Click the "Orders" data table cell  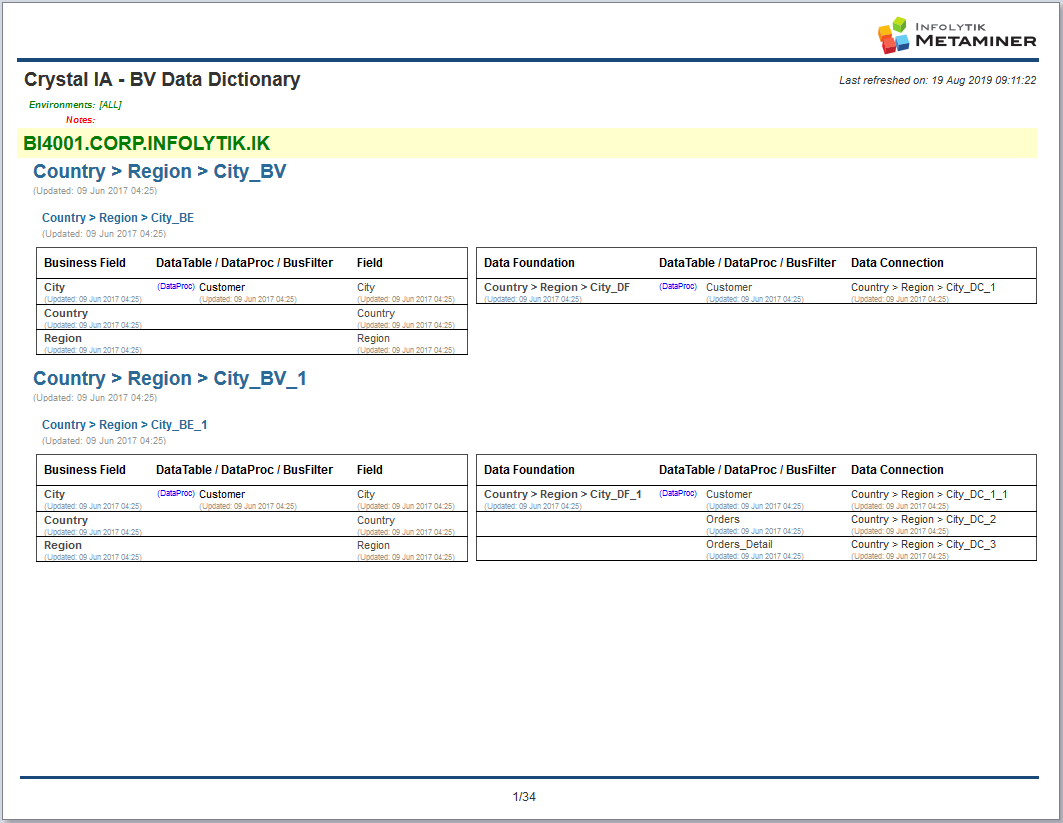(x=723, y=519)
